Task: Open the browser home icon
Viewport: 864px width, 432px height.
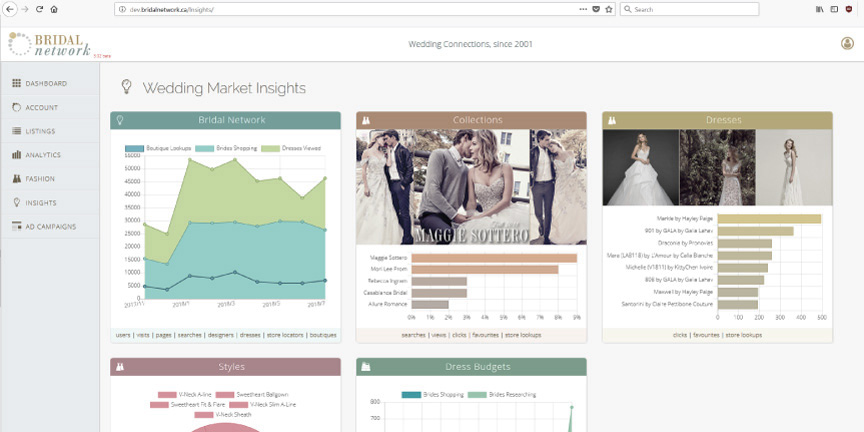Action: pos(54,9)
